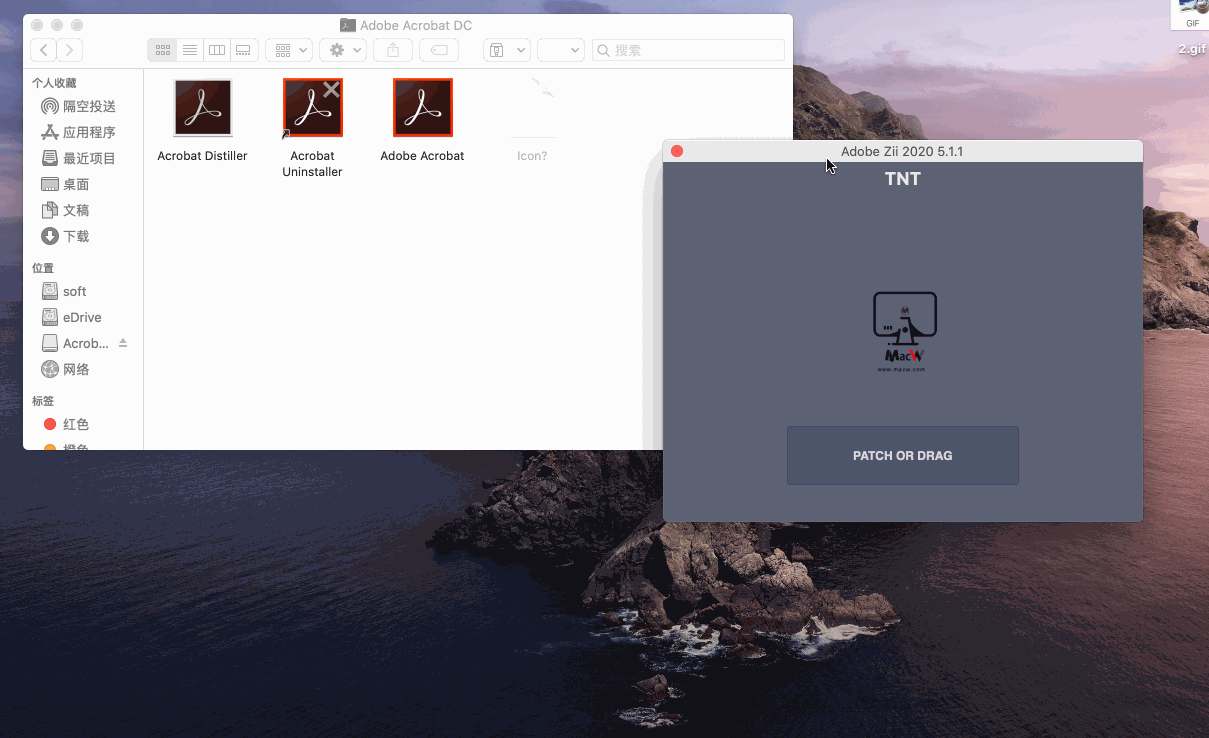Eject the Acrob... mounted volume

click(x=123, y=343)
